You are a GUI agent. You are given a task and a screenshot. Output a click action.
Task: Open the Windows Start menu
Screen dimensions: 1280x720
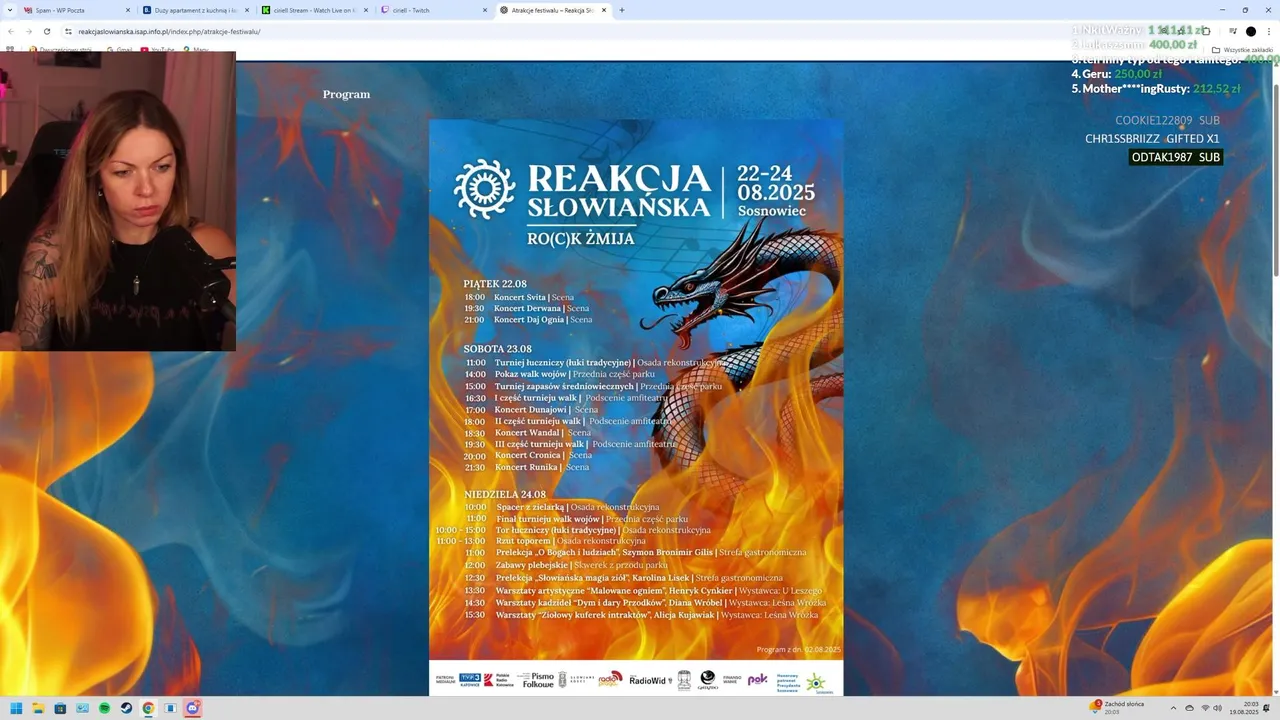tap(16, 708)
